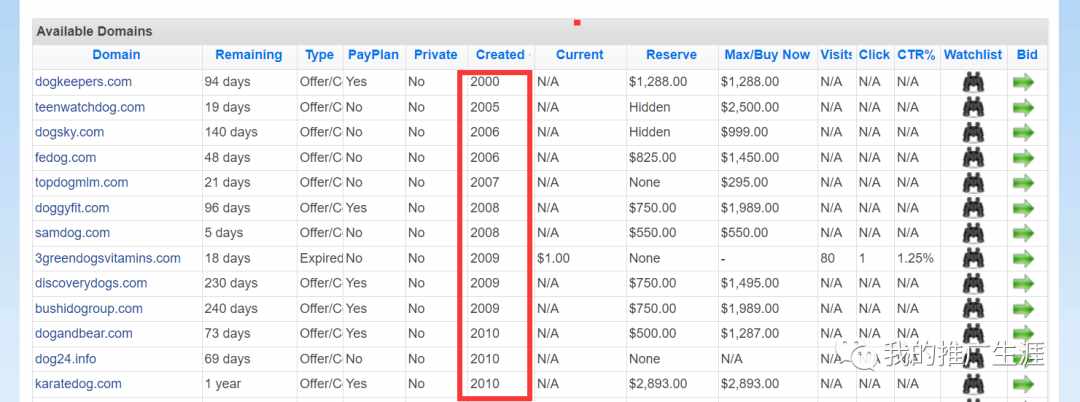
Task: Watch fedog.com using its binoculars icon
Action: pos(973,158)
